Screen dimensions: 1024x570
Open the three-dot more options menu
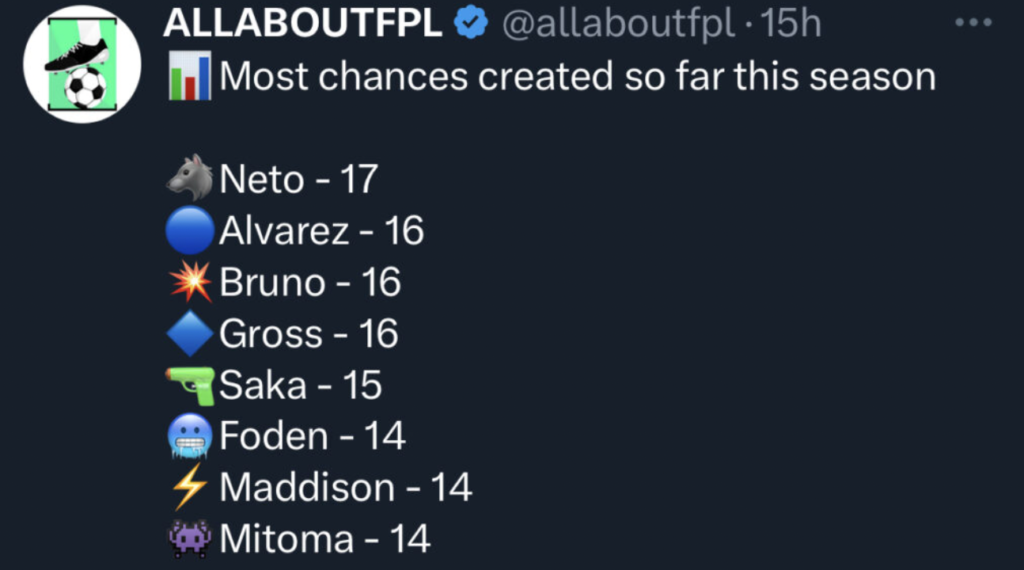pyautogui.click(x=972, y=23)
